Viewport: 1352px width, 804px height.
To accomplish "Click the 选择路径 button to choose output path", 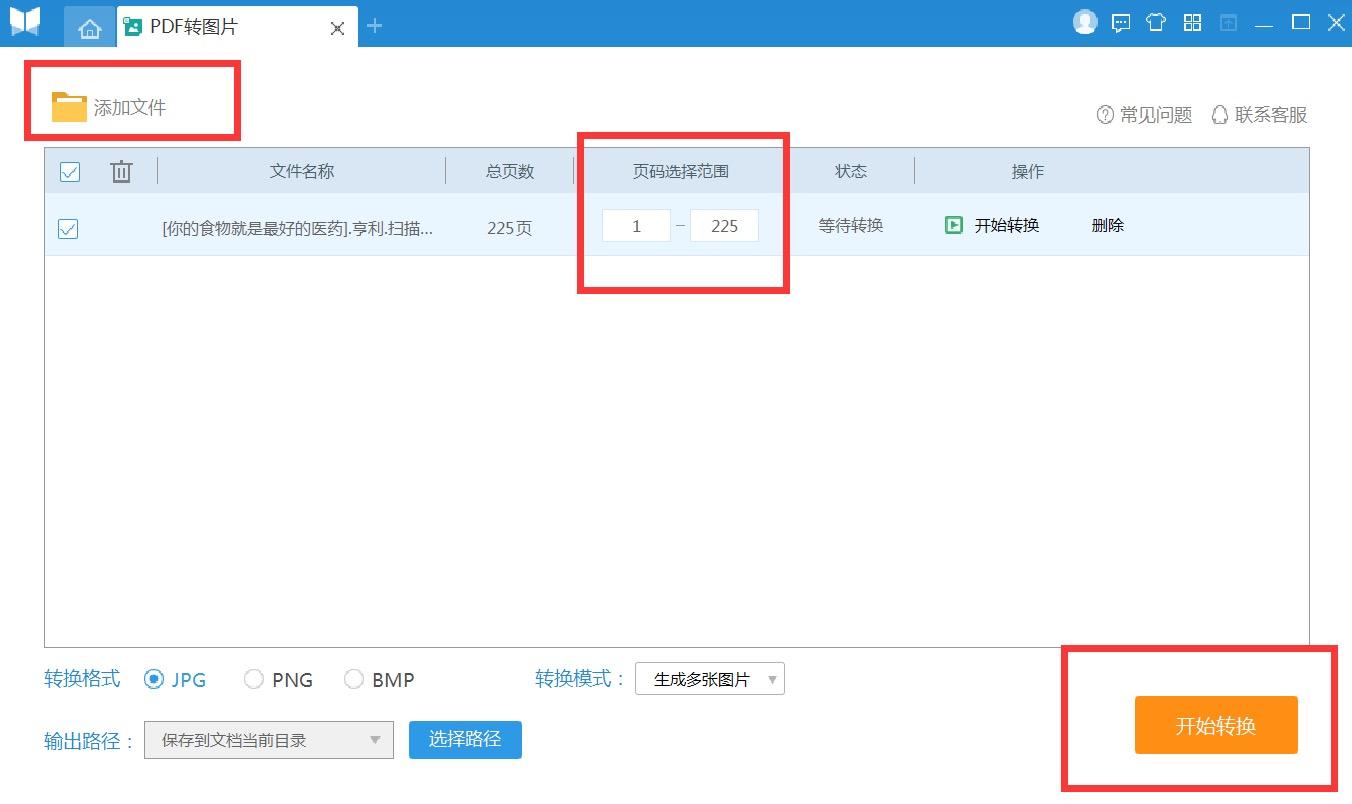I will click(x=465, y=740).
